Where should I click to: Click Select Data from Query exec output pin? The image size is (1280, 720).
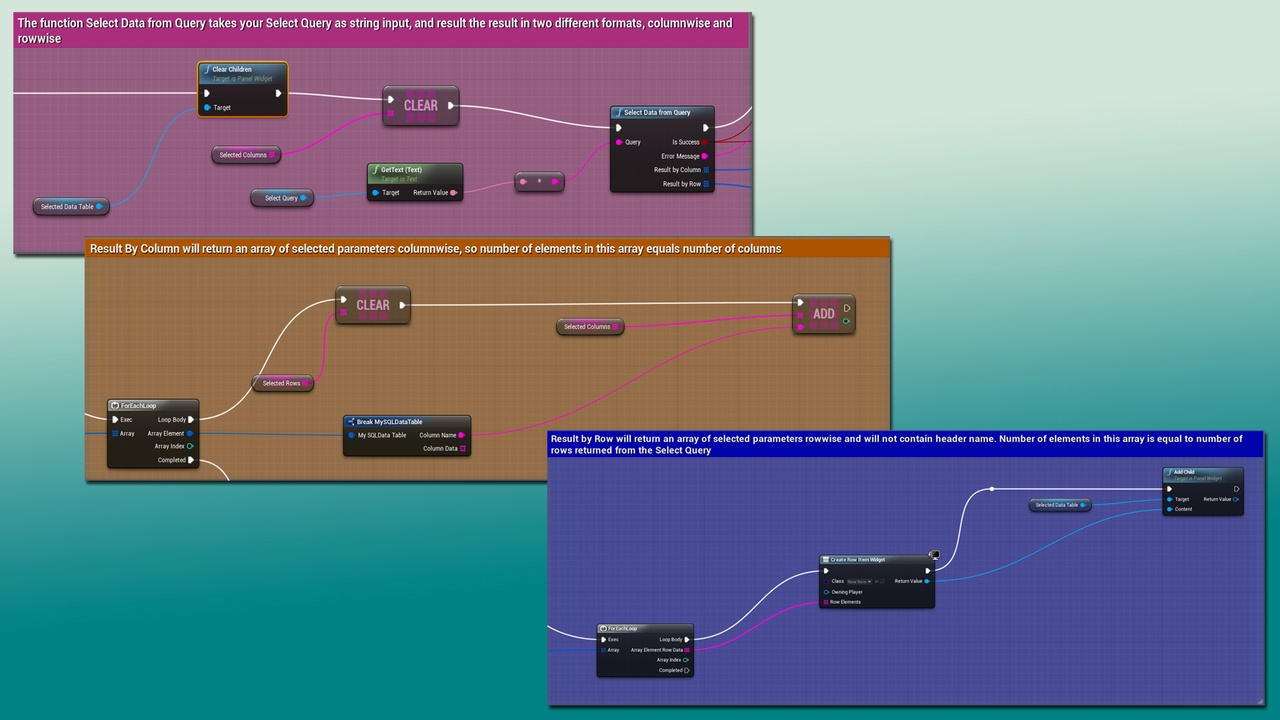706,128
